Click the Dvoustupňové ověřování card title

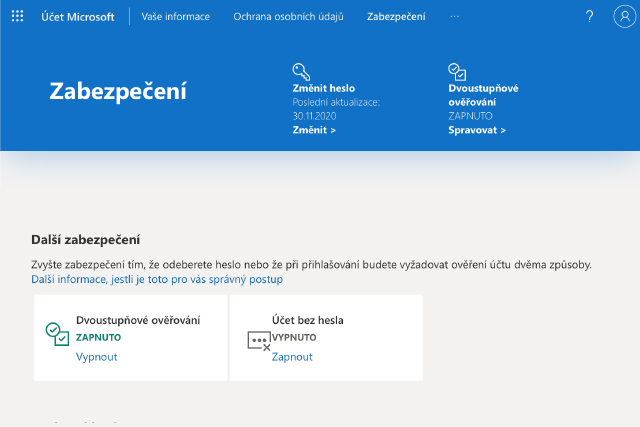[138, 320]
